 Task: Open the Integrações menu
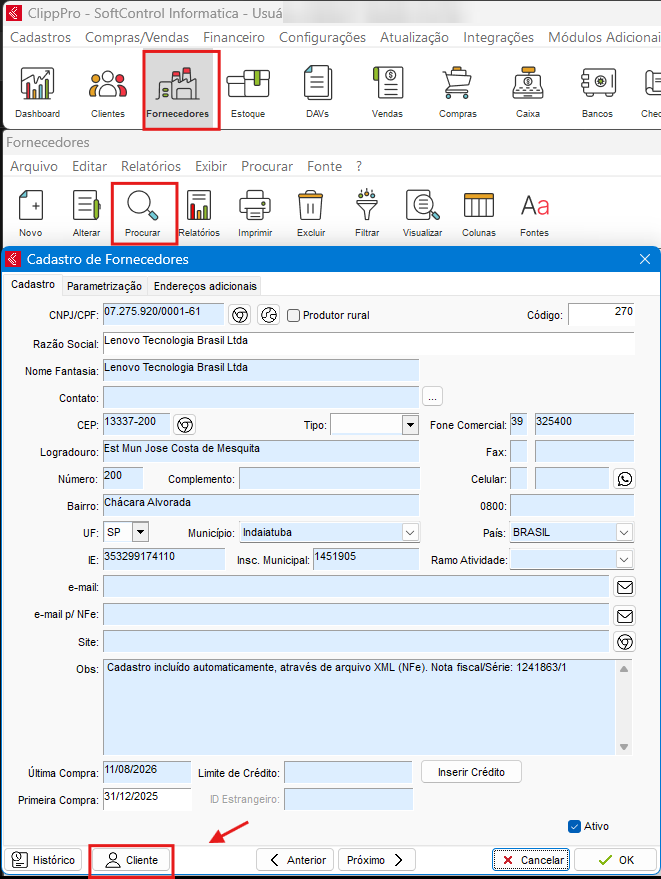498,38
